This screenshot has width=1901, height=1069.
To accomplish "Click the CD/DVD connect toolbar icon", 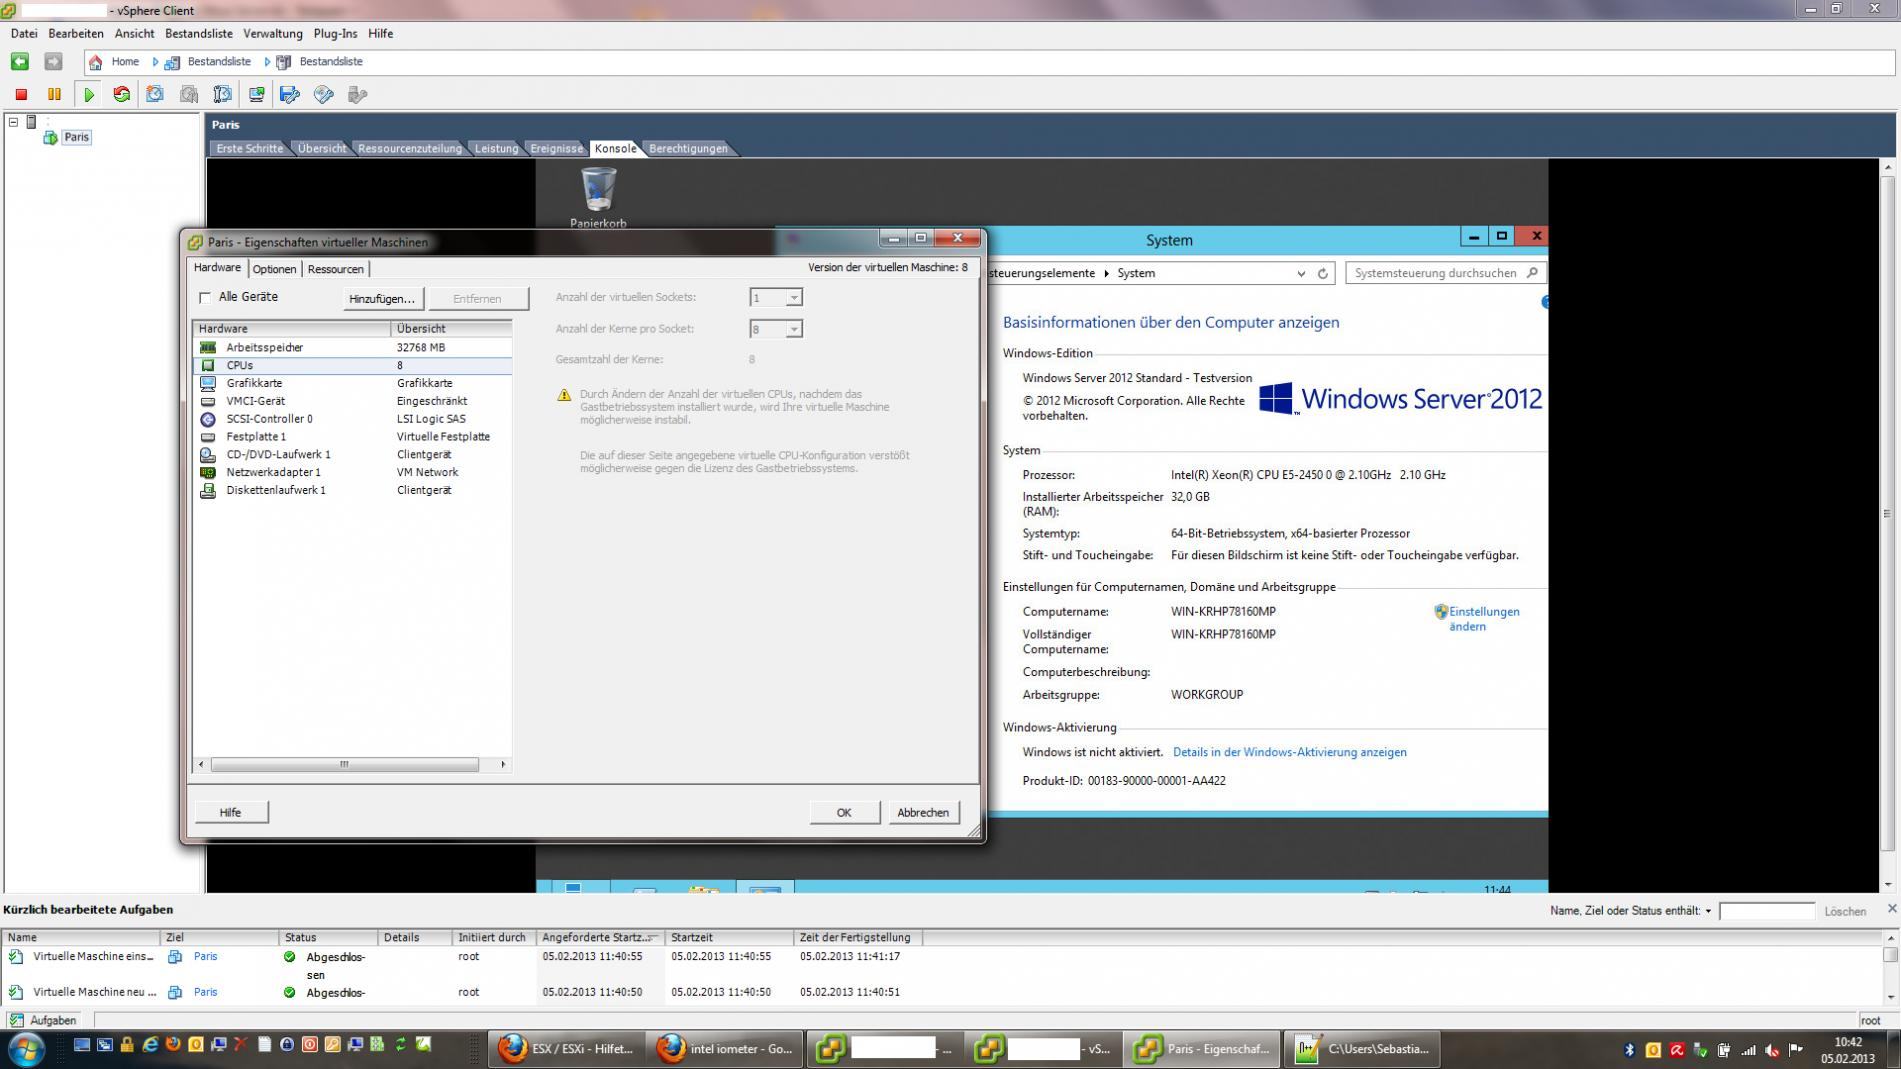I will [324, 94].
